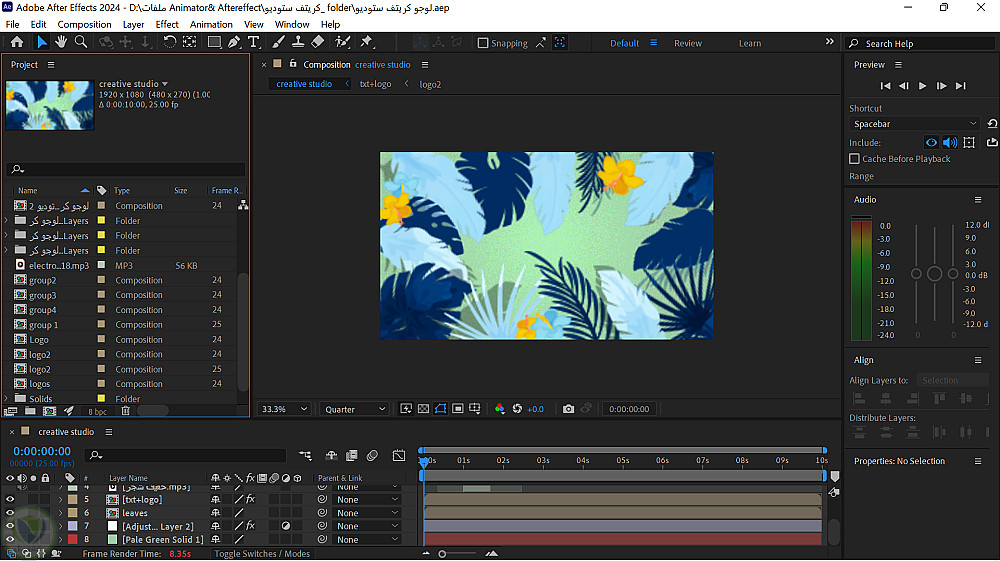This screenshot has width=1000, height=561.
Task: Choose the Pen tool
Action: tap(234, 42)
